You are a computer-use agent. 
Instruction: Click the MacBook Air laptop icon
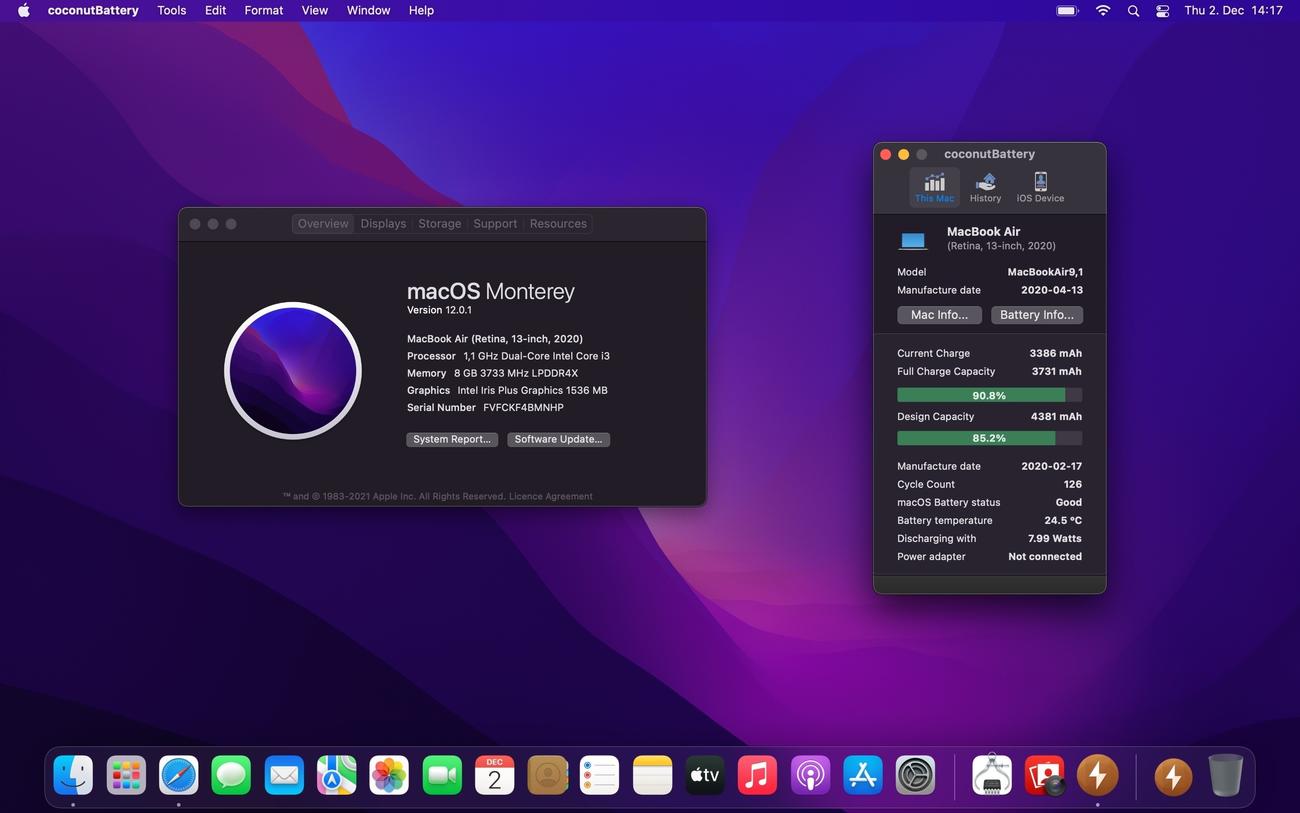click(x=913, y=240)
